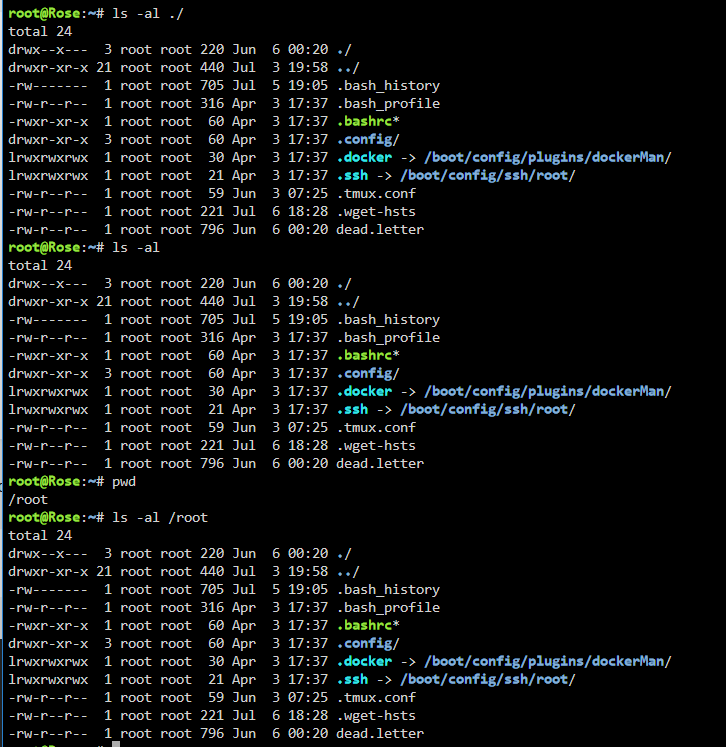
Task: Click .config/ directory in the 'ls -al ./' output
Action: pos(368,140)
